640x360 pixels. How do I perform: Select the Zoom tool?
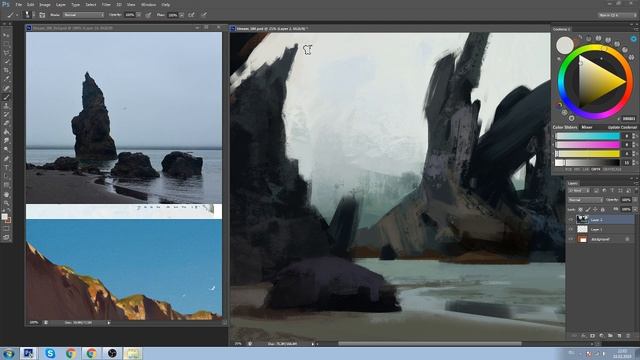(6, 203)
